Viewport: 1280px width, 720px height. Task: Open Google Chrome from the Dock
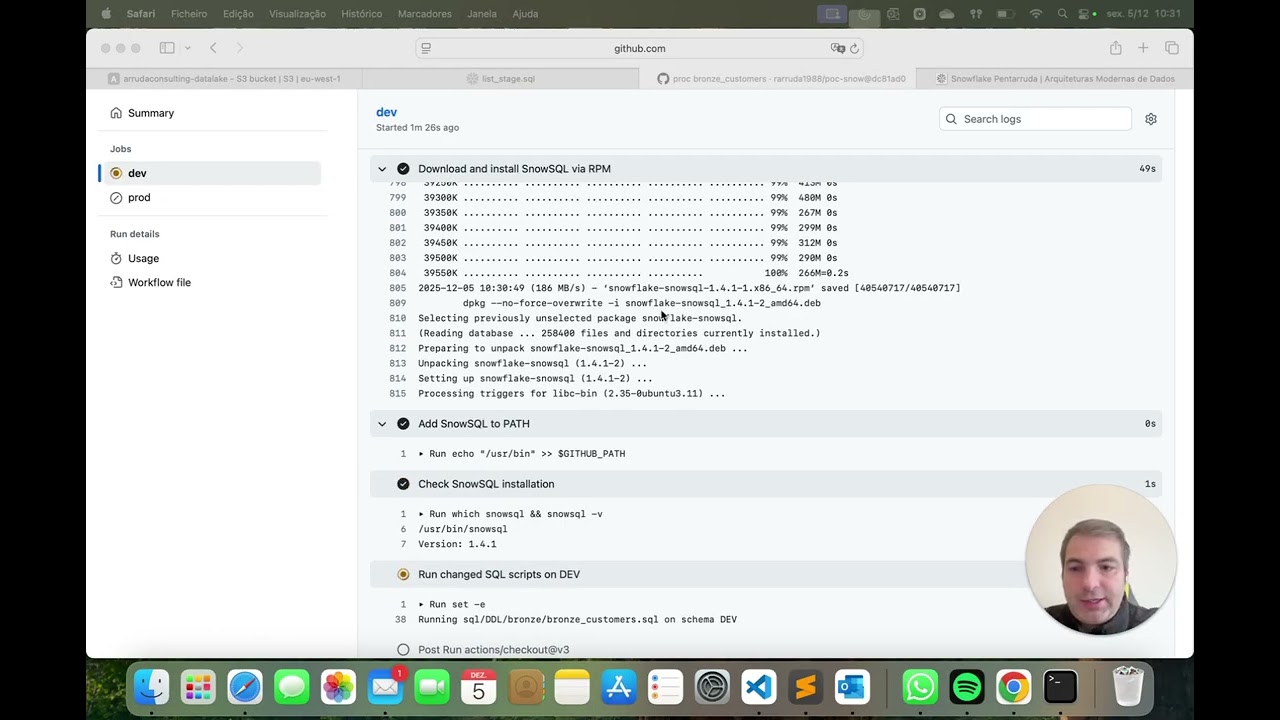tap(1013, 687)
